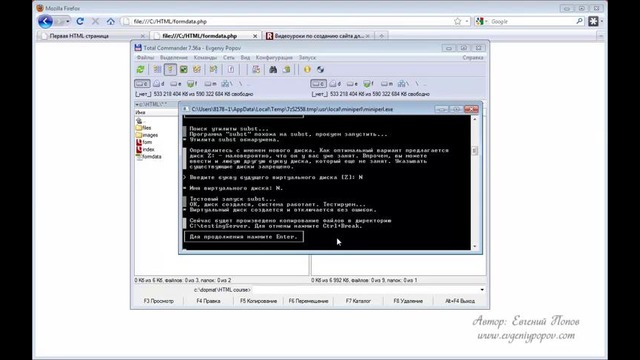Image resolution: width=640 pixels, height=360 pixels.
Task: Open the Выделение menu
Action: pyautogui.click(x=174, y=58)
